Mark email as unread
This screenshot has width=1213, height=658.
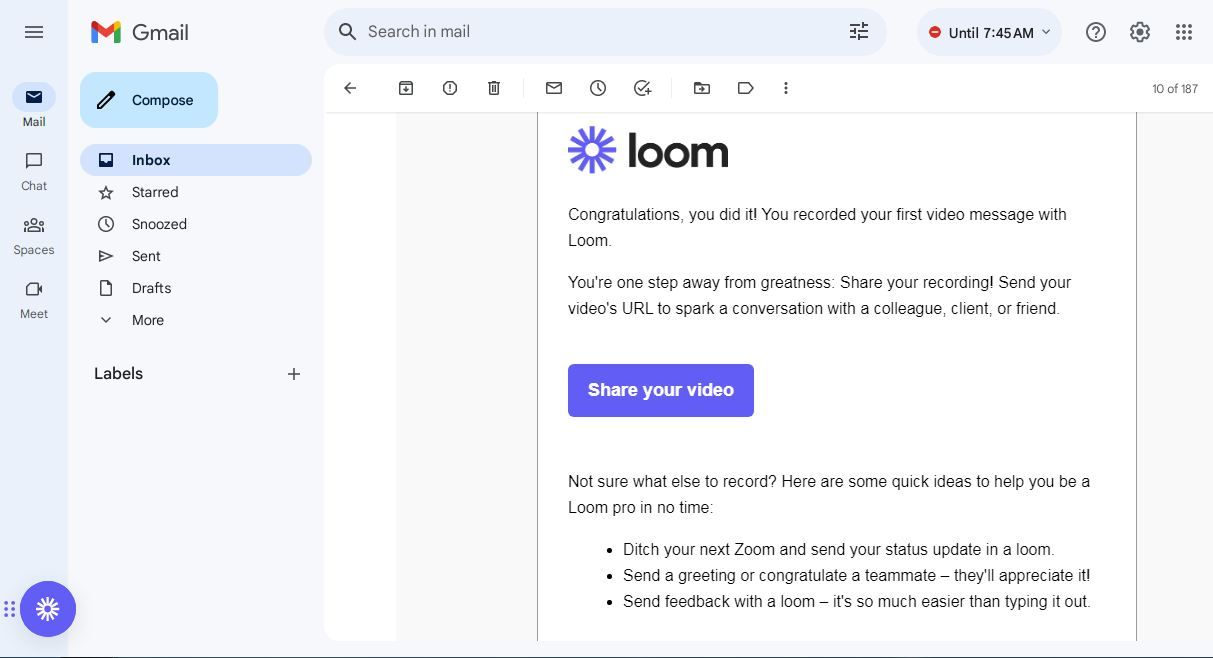point(554,88)
